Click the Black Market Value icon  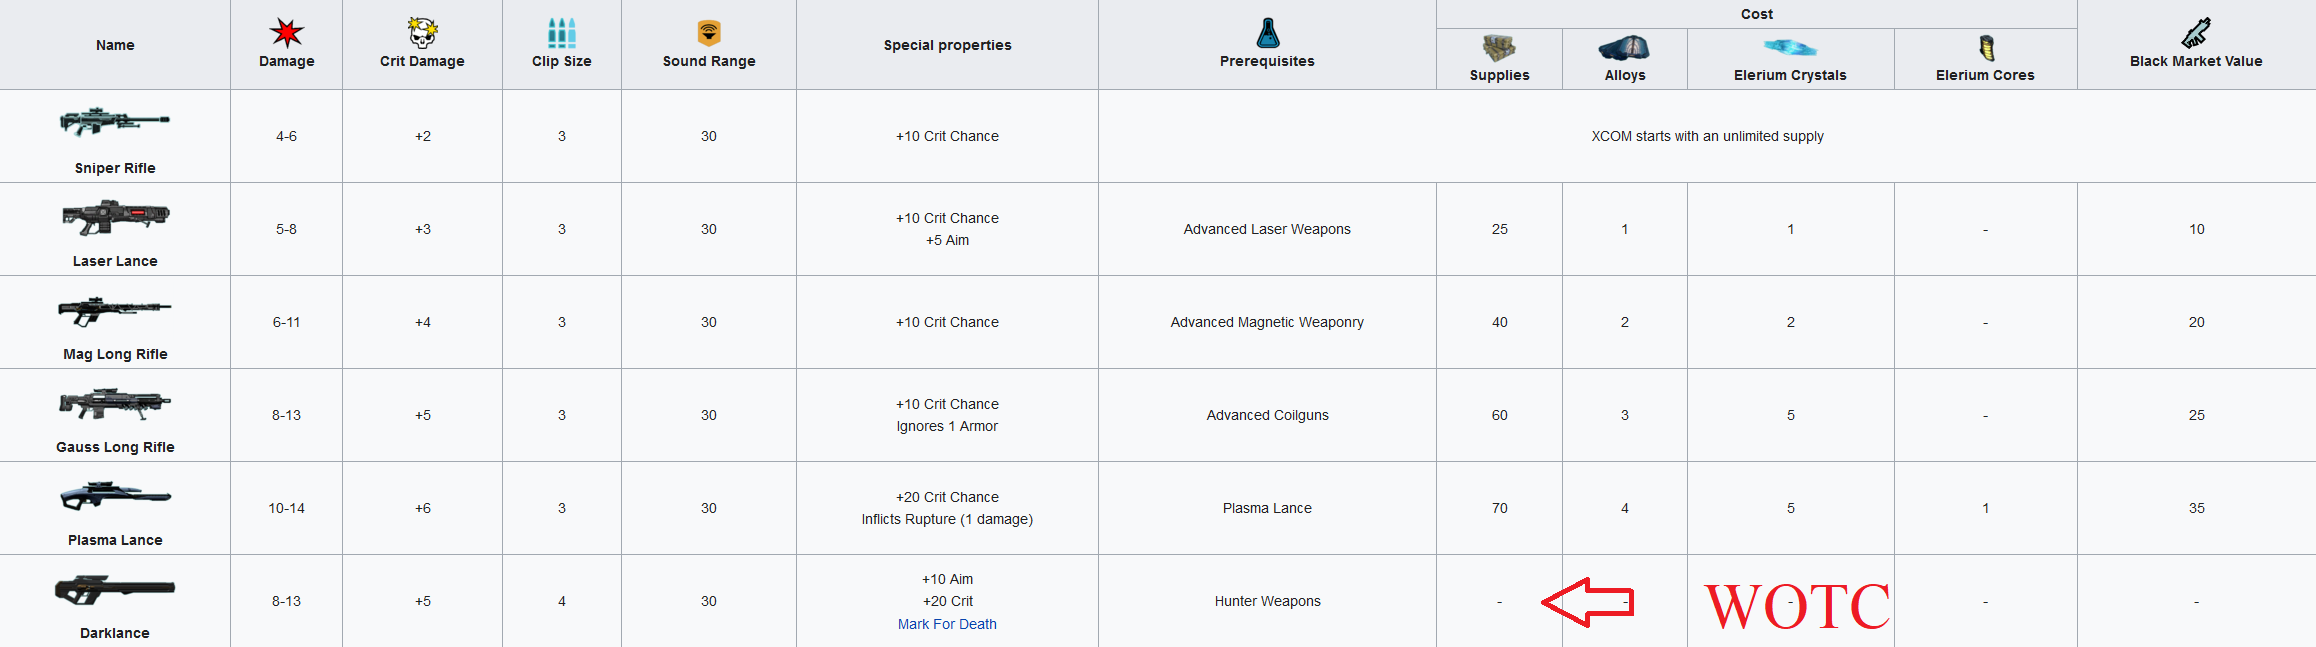point(2196,33)
